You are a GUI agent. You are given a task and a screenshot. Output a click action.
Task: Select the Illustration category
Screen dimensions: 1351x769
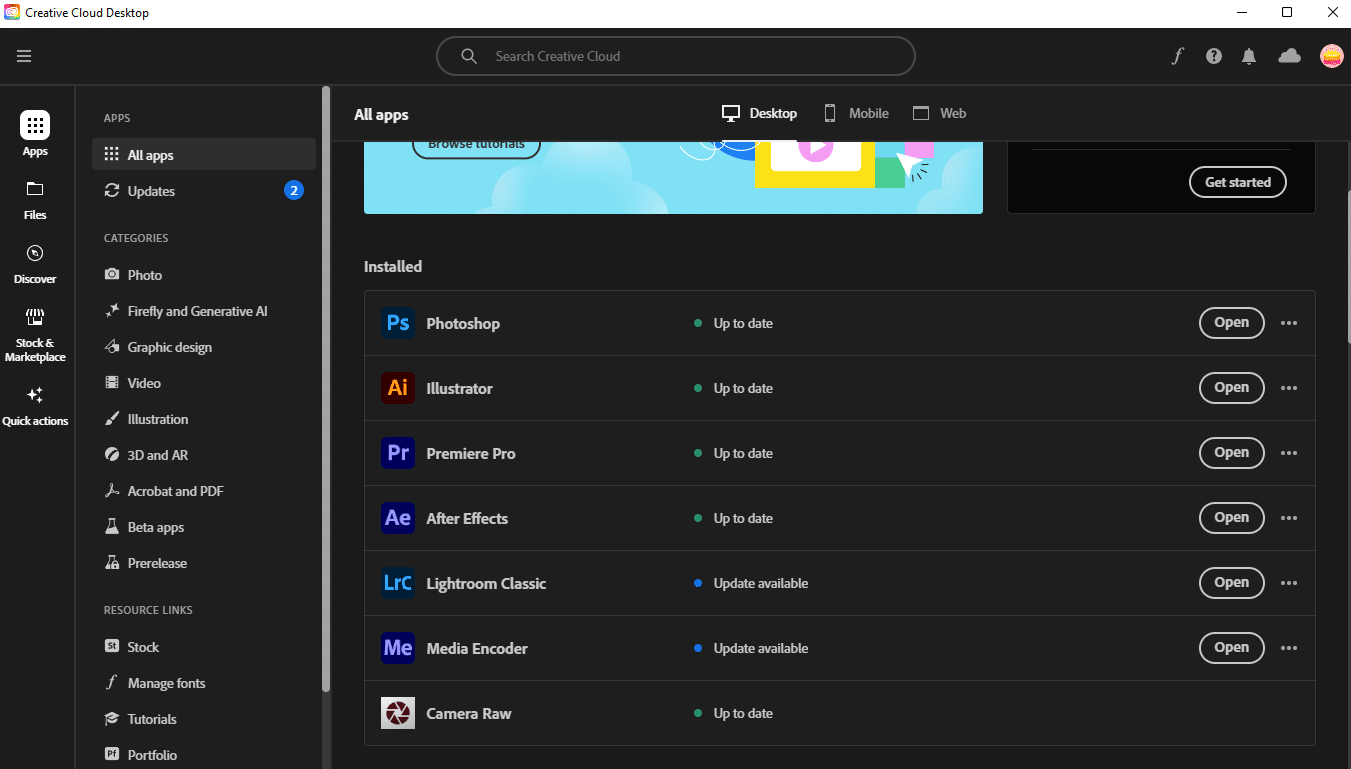click(204, 419)
